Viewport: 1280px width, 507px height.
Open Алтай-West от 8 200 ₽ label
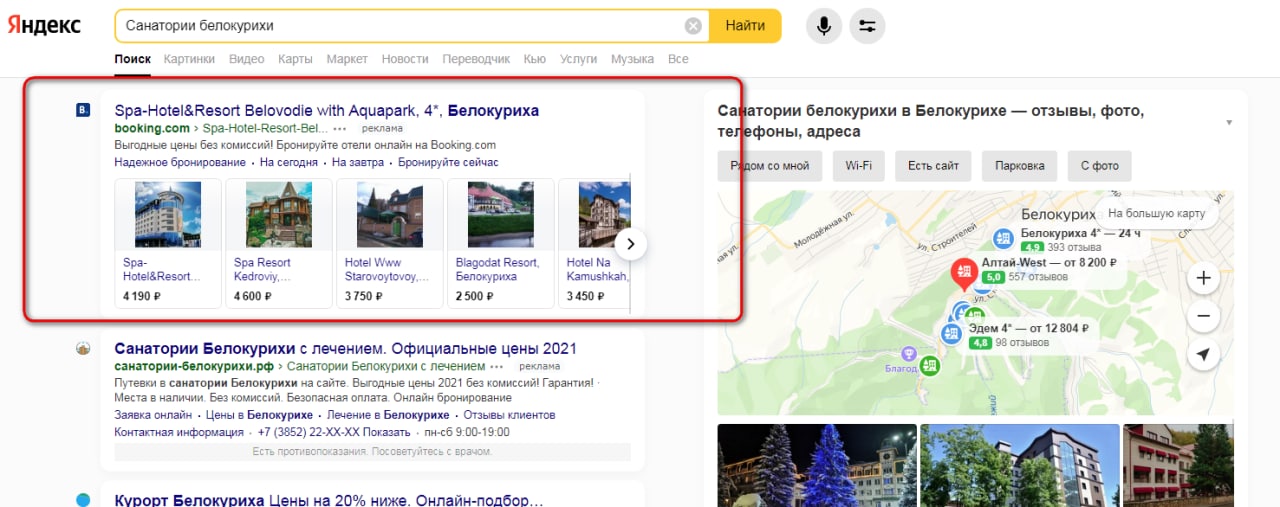click(x=1049, y=262)
